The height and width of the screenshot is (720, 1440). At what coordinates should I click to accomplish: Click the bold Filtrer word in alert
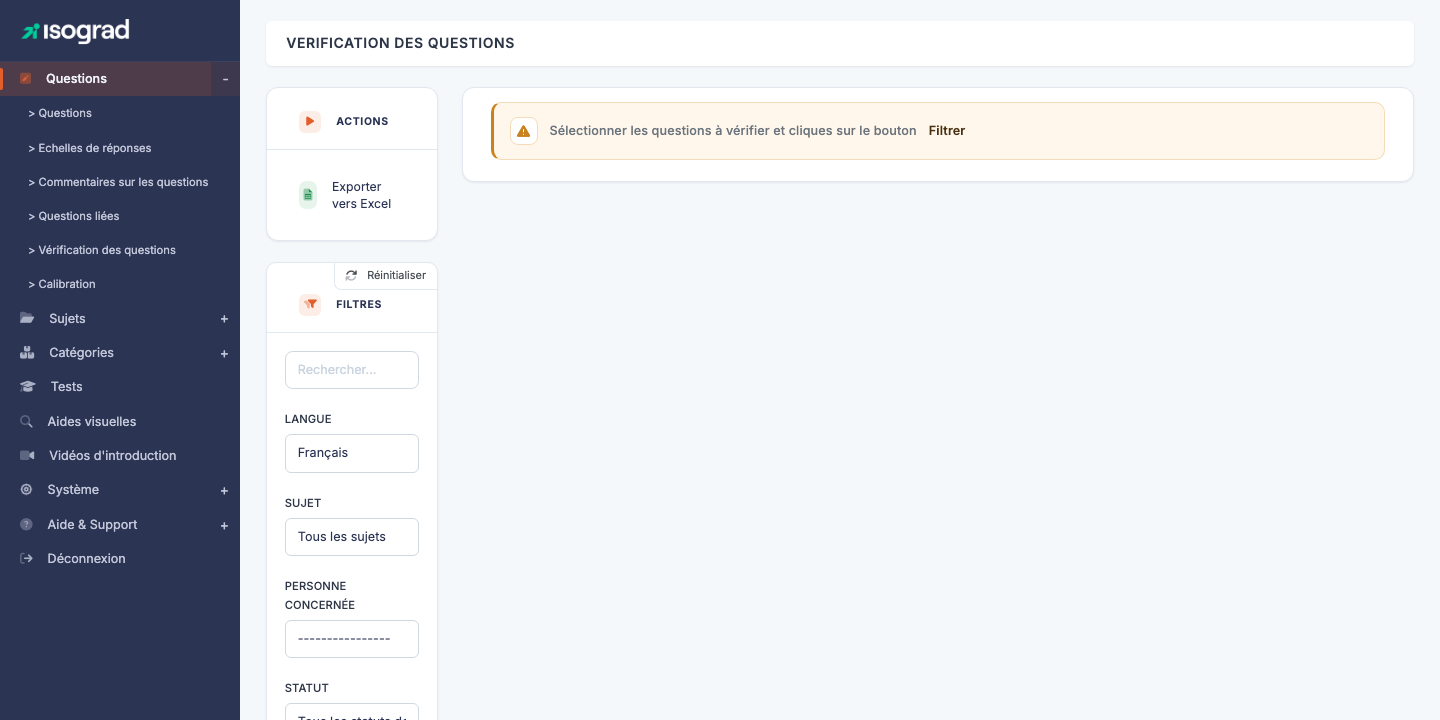[947, 131]
